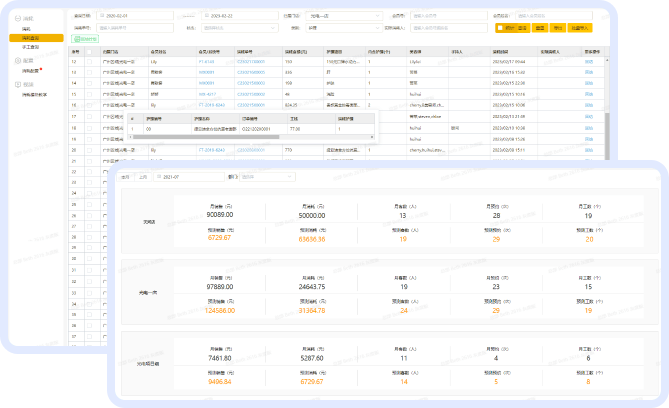Image resolution: width=669 pixels, height=408 pixels.
Task: Open the sidebar item just above the highlighted one
Action: point(26,29)
